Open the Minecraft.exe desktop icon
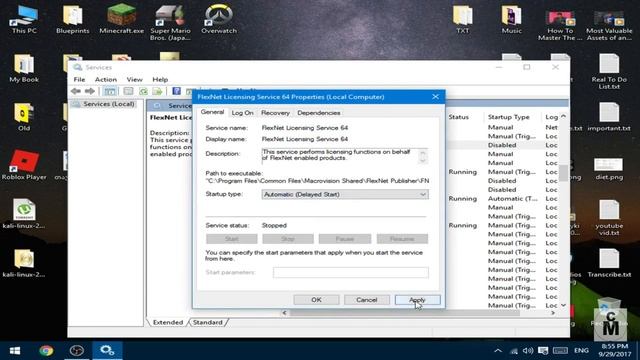This screenshot has width=640, height=360. tap(121, 19)
